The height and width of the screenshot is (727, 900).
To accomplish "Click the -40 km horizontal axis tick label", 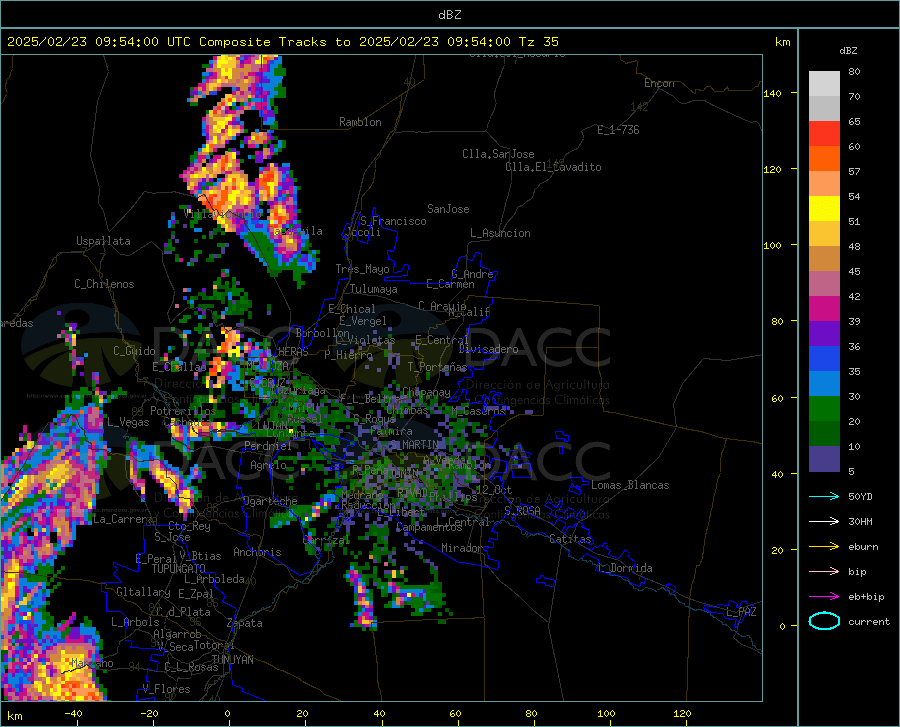I will point(73,714).
